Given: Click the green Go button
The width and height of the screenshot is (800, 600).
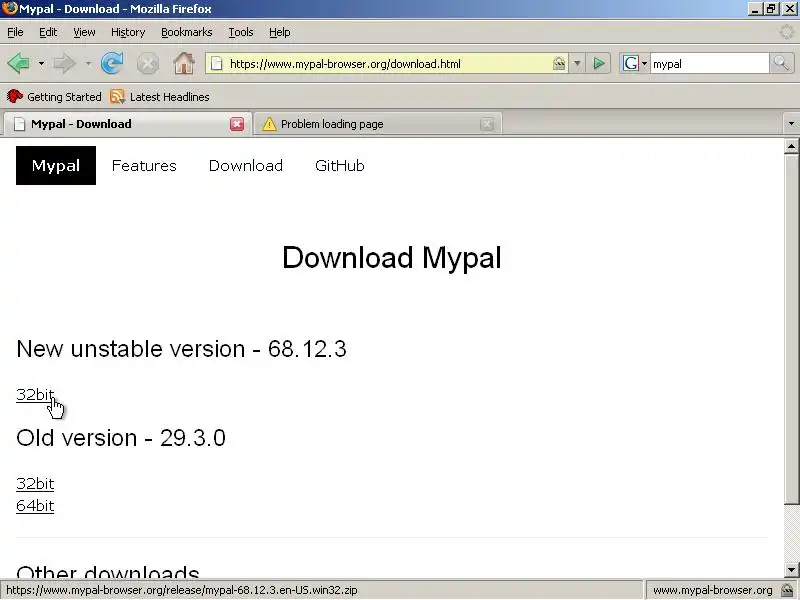Looking at the screenshot, I should tap(599, 64).
